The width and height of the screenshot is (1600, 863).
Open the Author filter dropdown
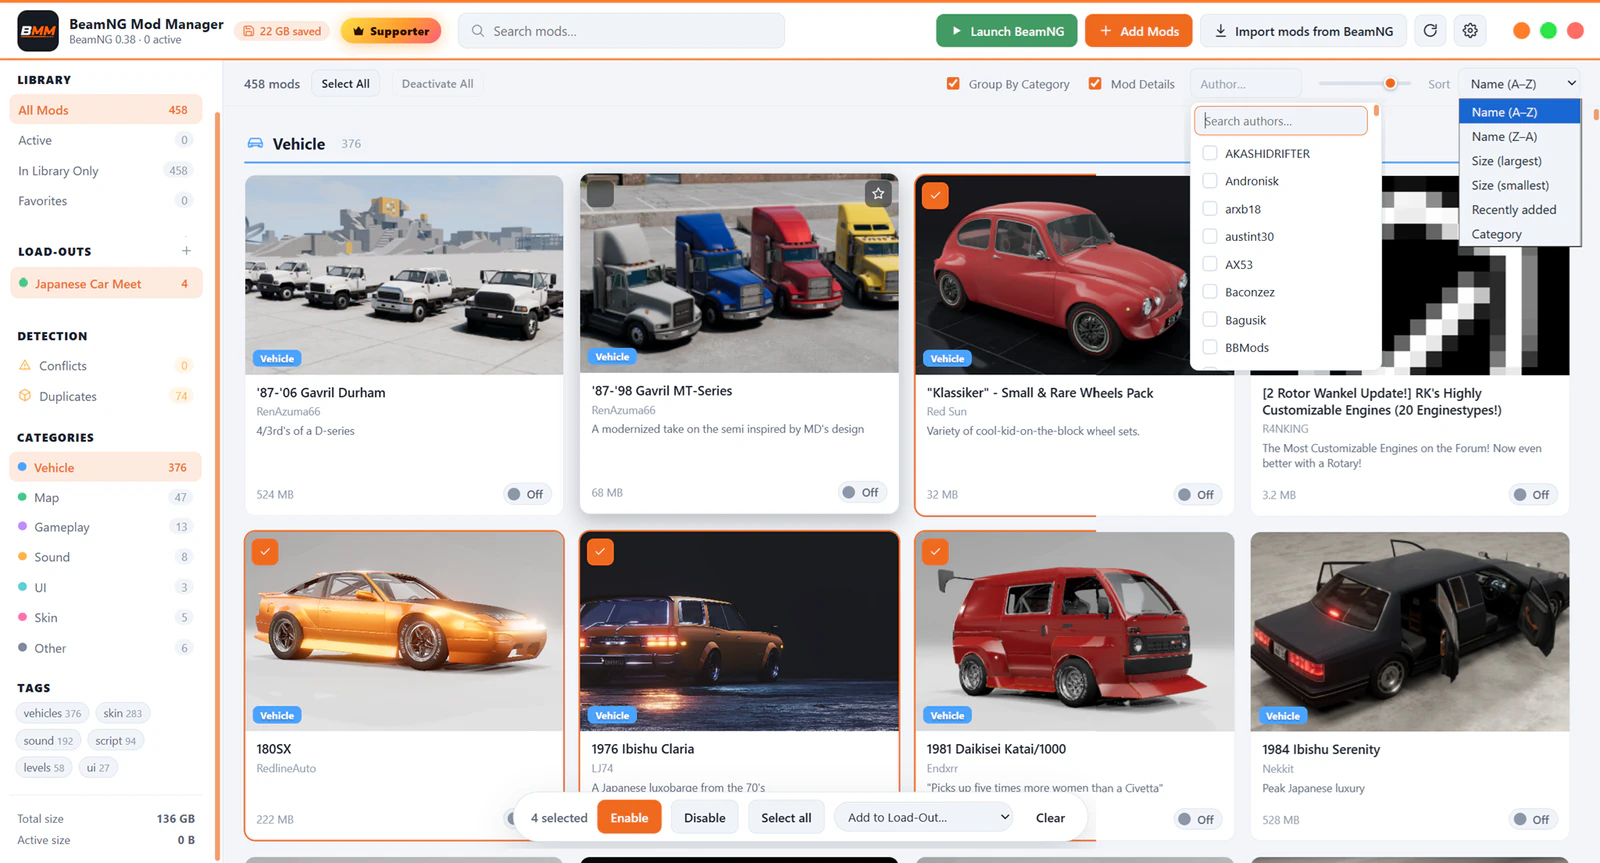point(1246,84)
